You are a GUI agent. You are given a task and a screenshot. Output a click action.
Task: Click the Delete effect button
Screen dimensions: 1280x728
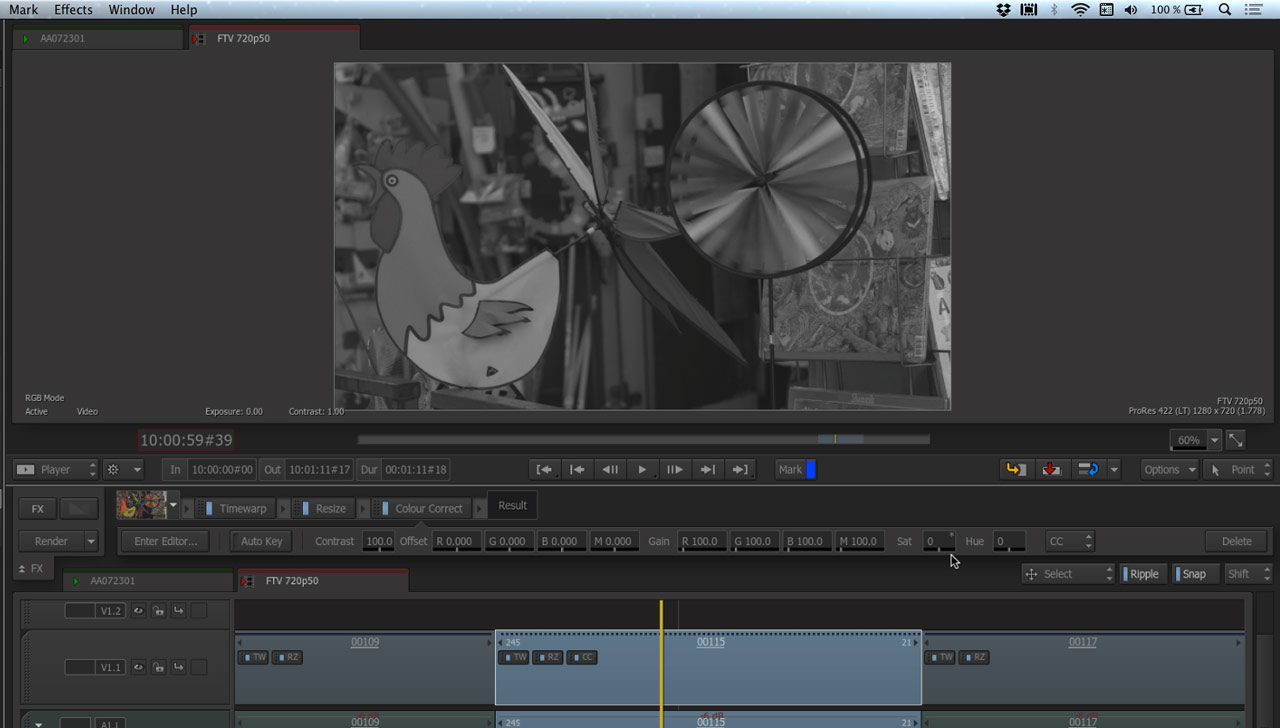point(1236,541)
